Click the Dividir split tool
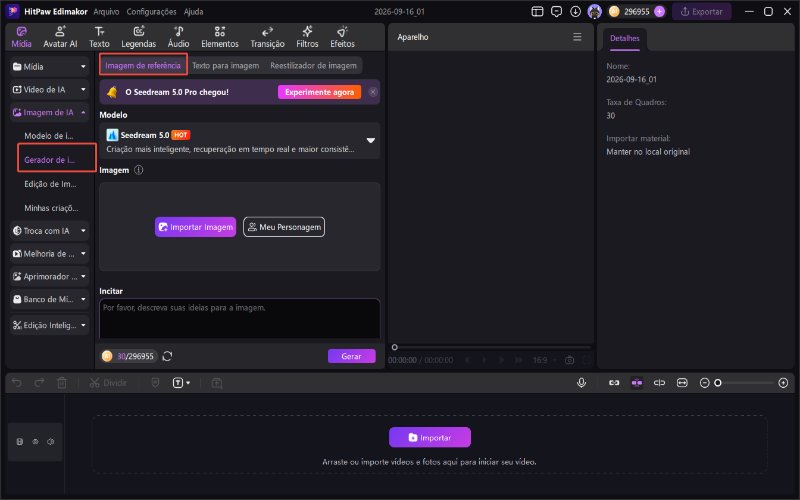This screenshot has width=800, height=500. (x=108, y=383)
